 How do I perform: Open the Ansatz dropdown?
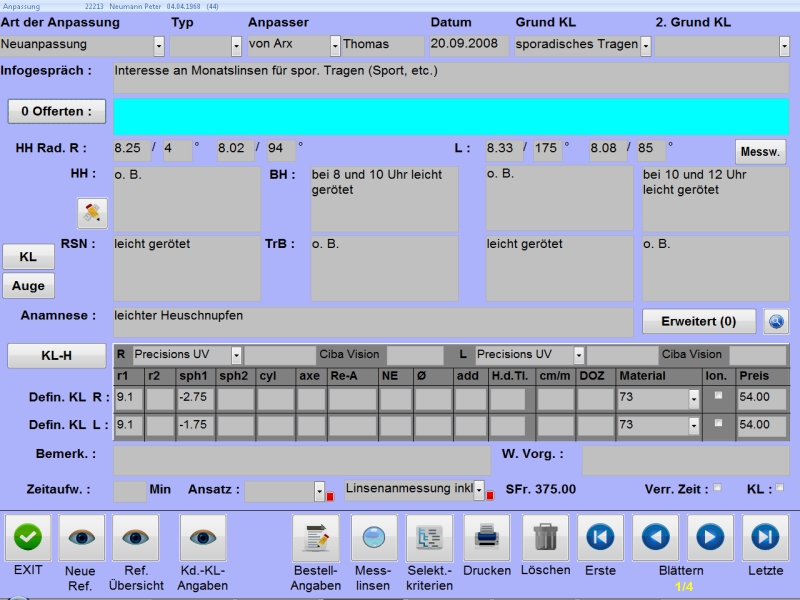[319, 491]
